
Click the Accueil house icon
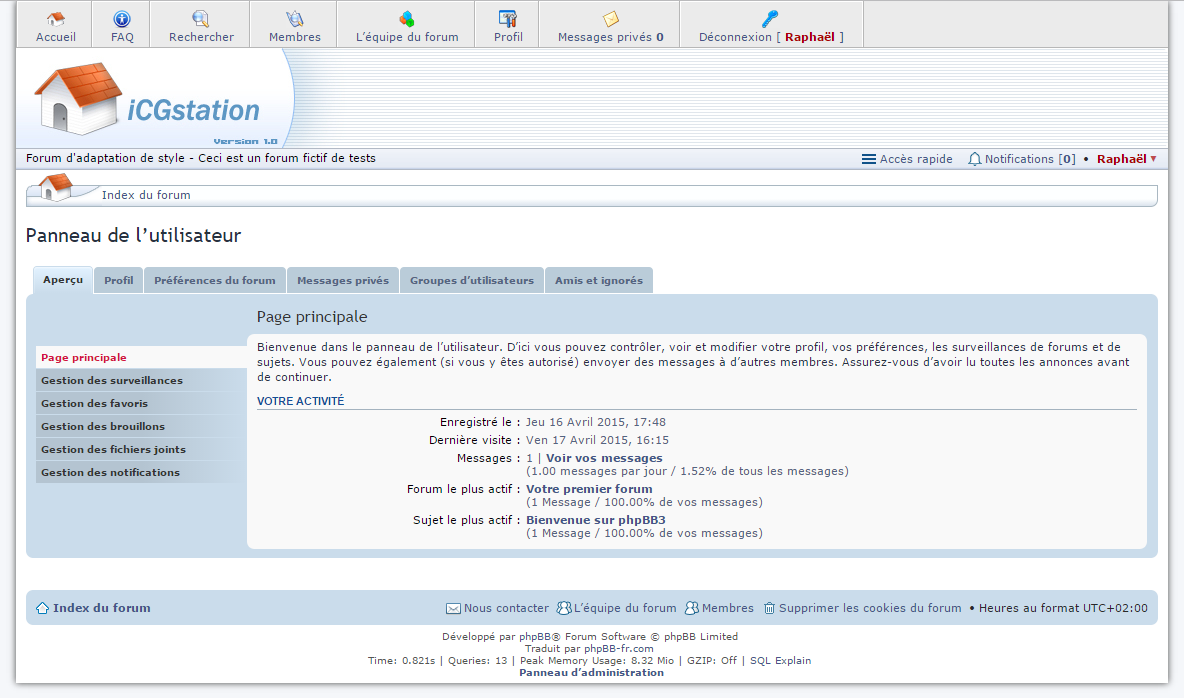click(x=55, y=19)
